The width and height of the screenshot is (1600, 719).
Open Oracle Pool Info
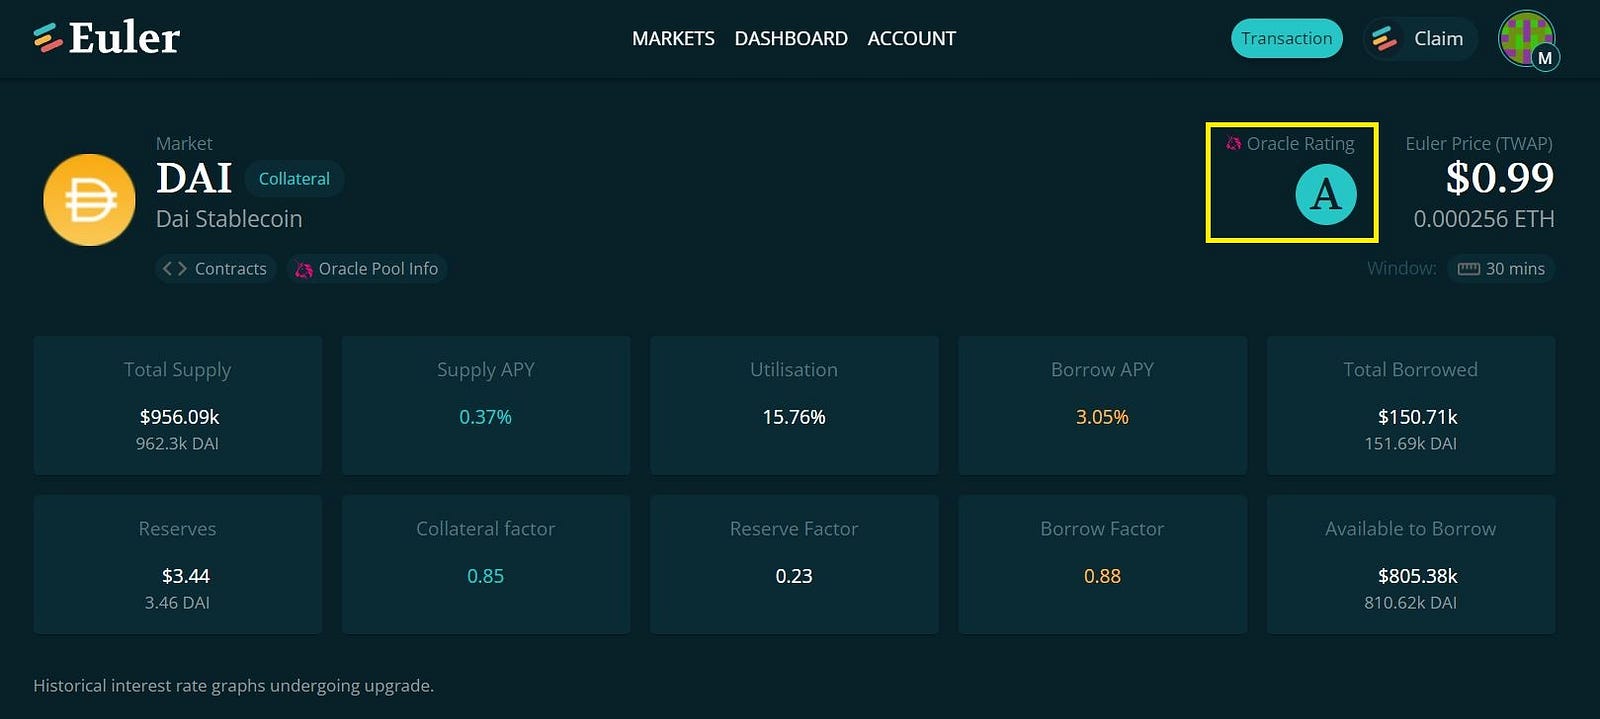click(x=367, y=269)
